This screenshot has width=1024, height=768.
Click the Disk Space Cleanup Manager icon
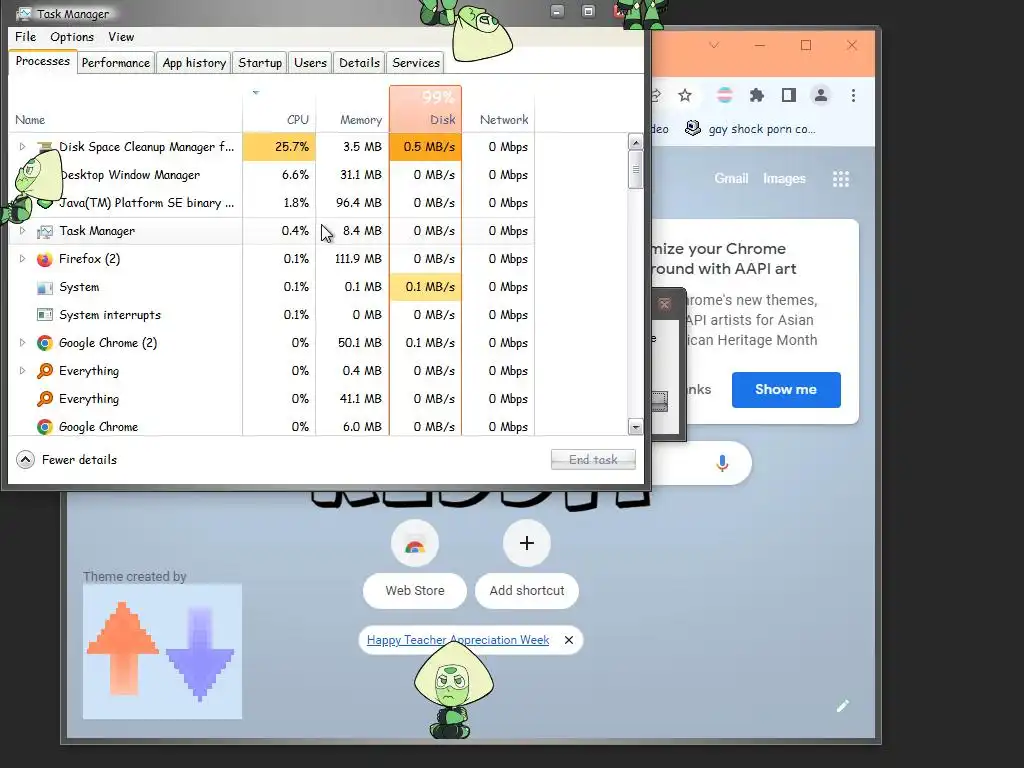(x=44, y=146)
